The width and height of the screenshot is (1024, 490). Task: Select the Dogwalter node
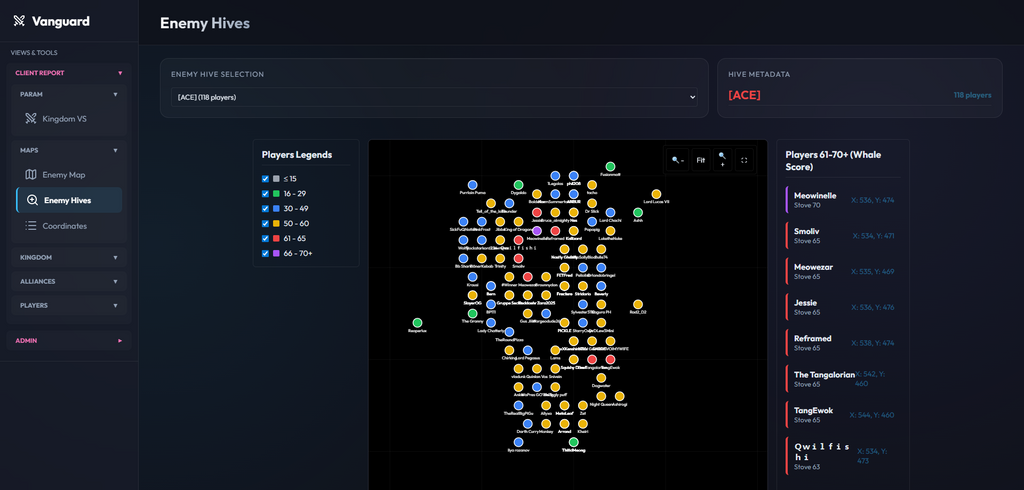tap(601, 378)
